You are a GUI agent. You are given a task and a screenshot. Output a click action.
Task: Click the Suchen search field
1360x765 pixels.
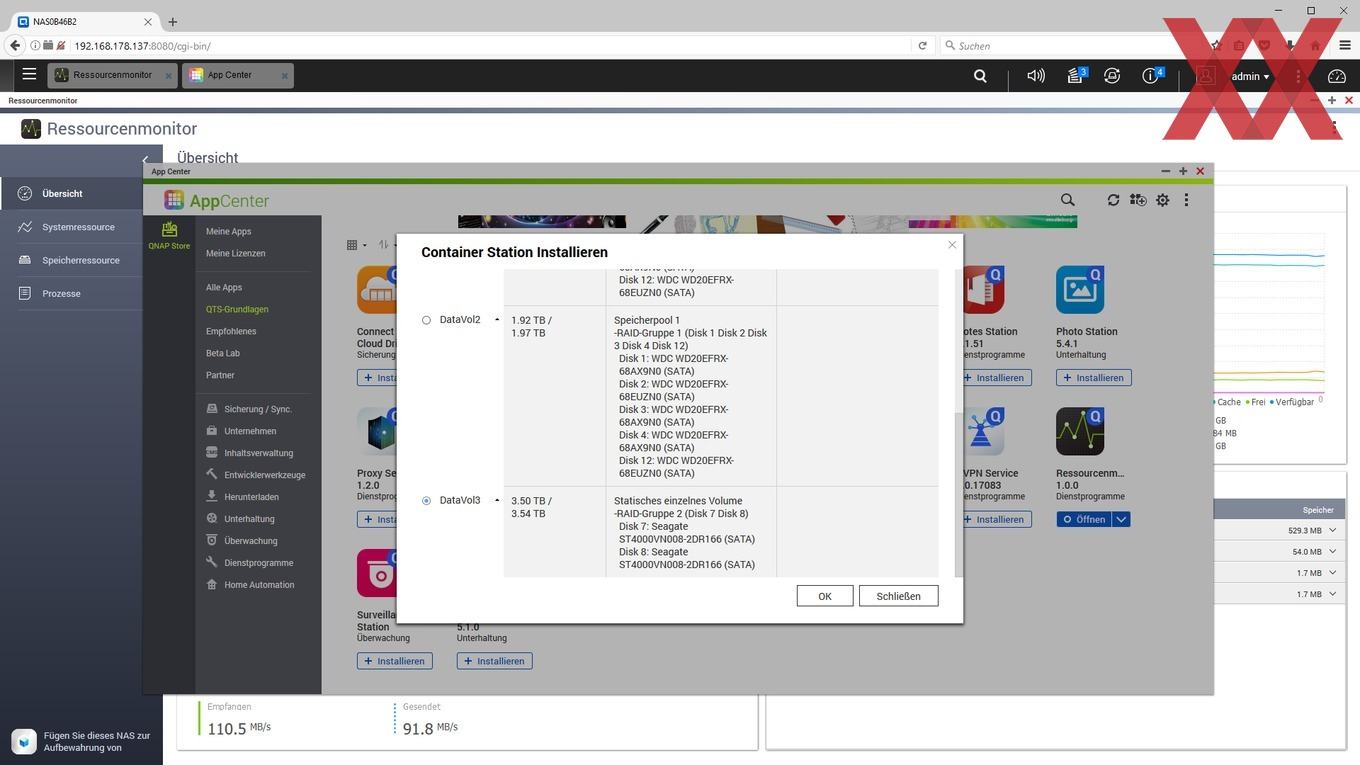(x=1070, y=45)
